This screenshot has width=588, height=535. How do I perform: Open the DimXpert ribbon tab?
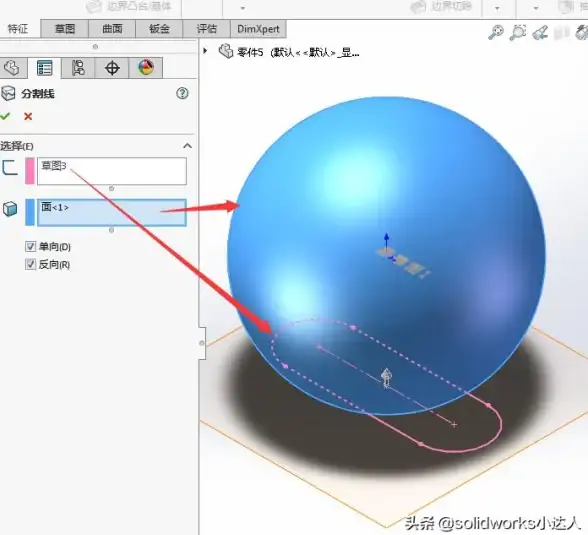(258, 29)
